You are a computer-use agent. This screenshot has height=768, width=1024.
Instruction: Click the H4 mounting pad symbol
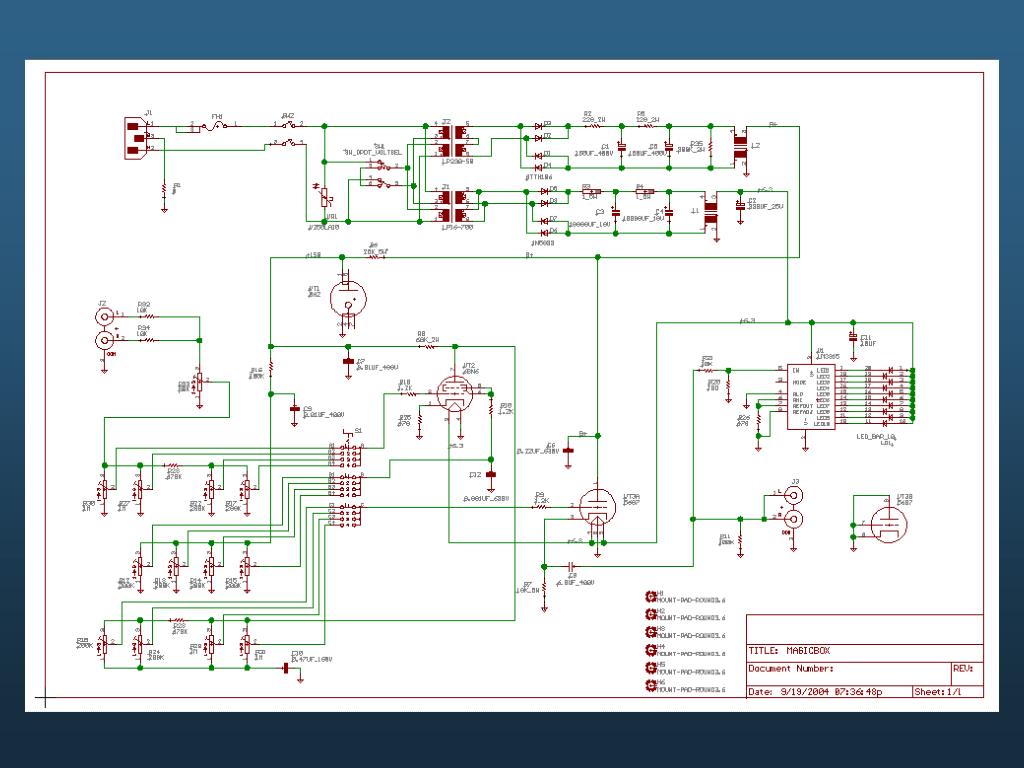tap(650, 650)
